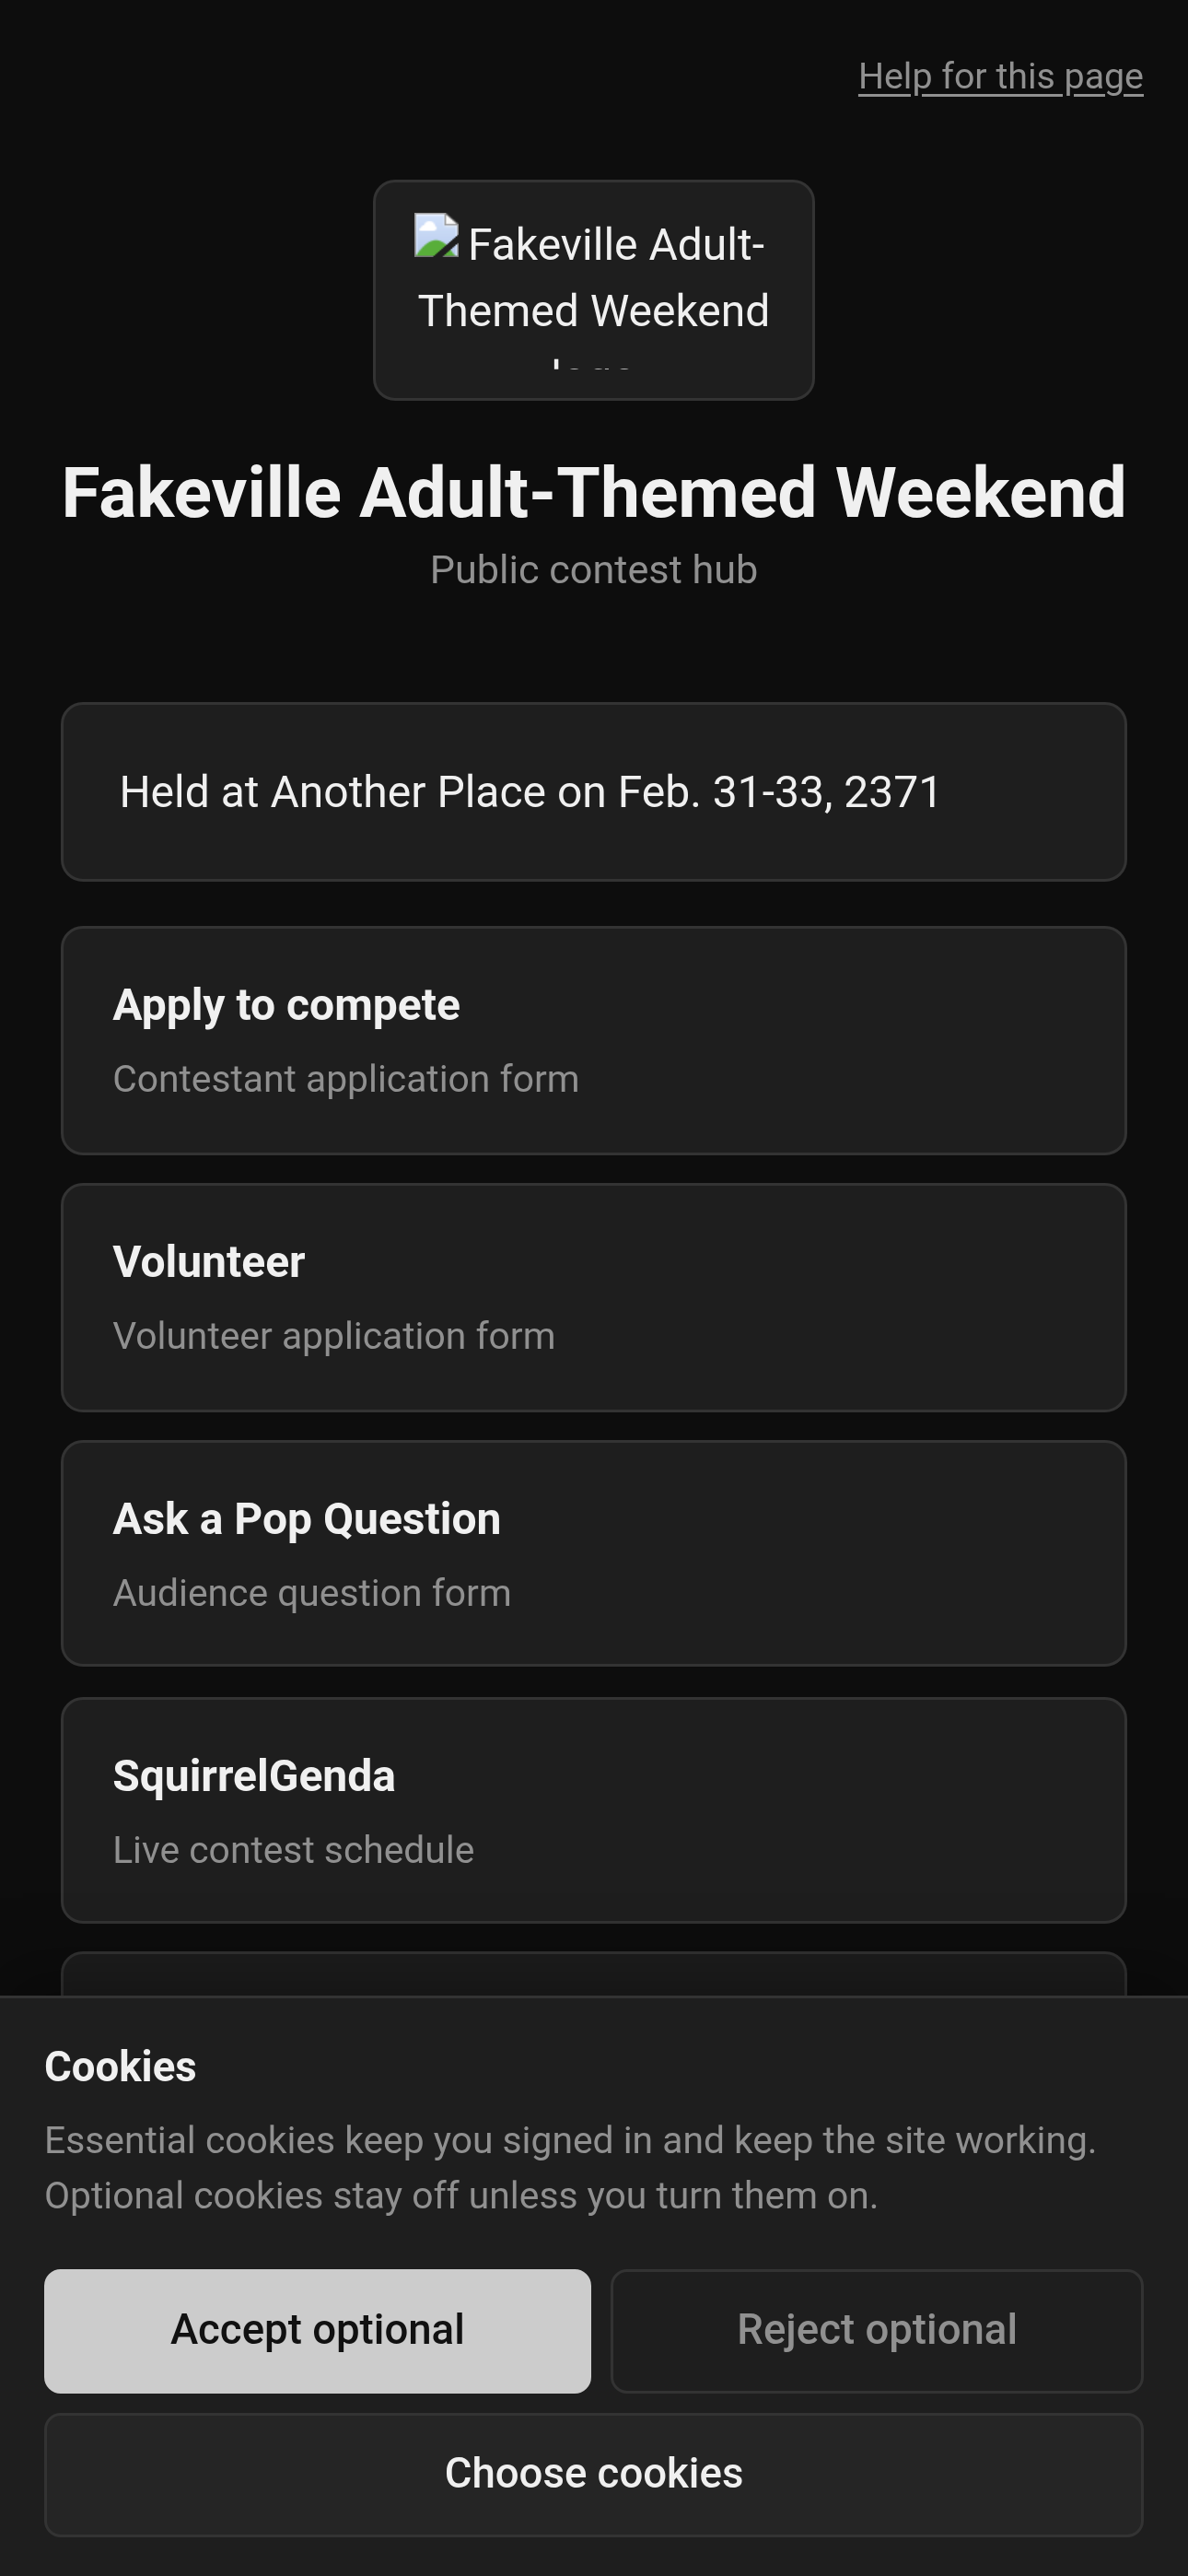
Task: Click the Fakeville Adult-Themed Weekend logo box
Action: click(x=594, y=290)
